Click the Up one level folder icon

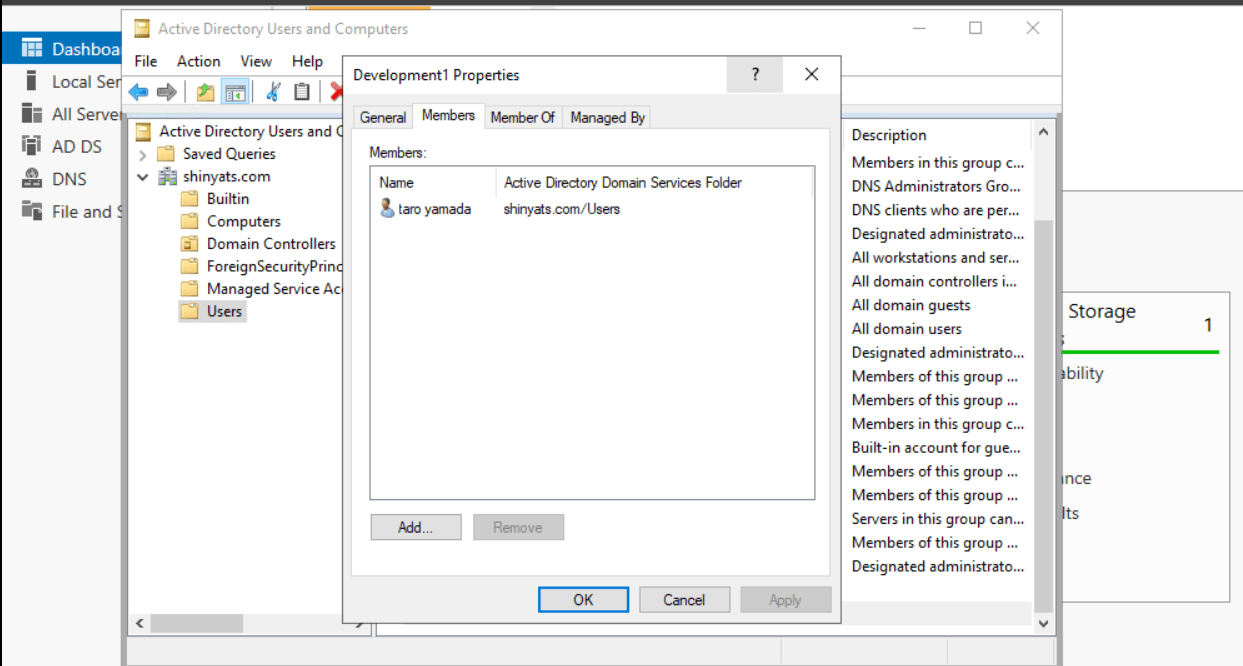coord(205,92)
